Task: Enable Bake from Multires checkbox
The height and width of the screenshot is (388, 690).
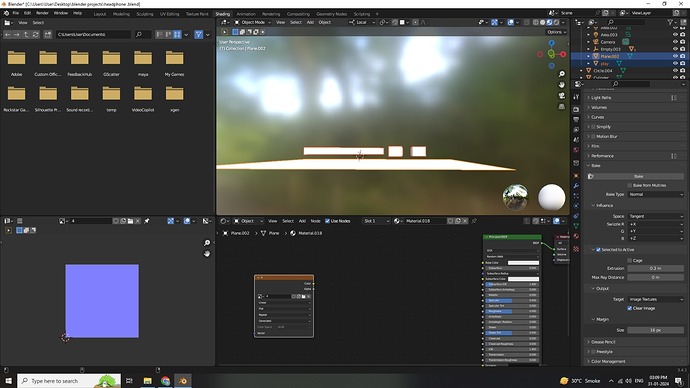Action: click(629, 185)
